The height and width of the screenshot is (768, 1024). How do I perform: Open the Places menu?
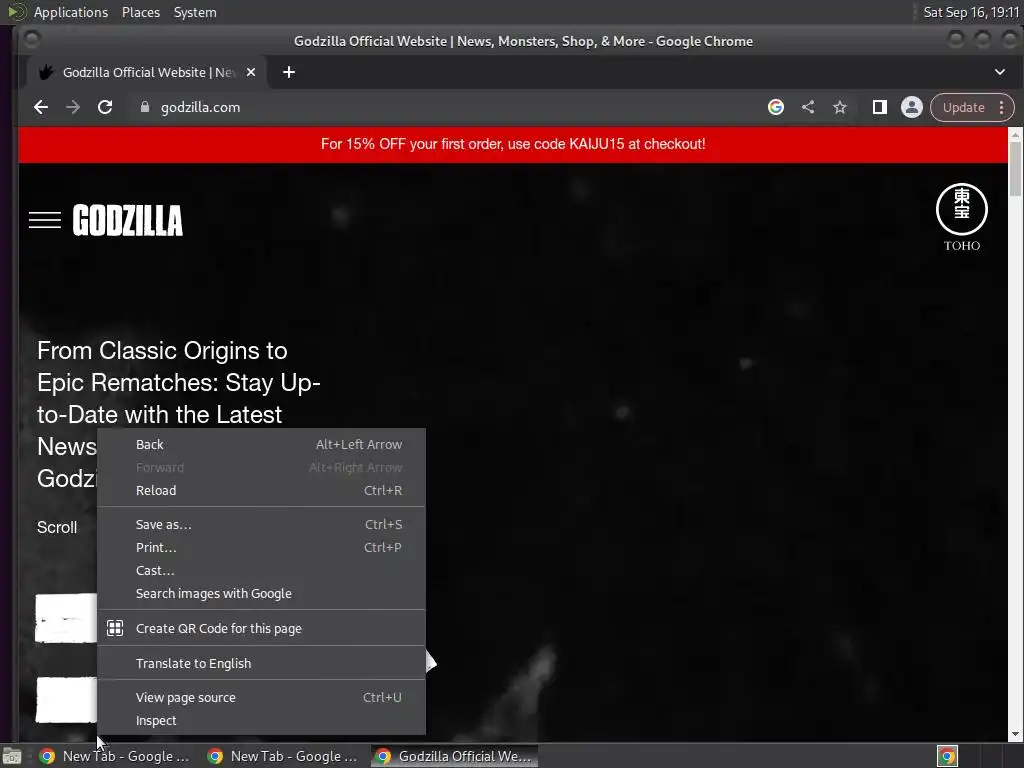coord(141,12)
